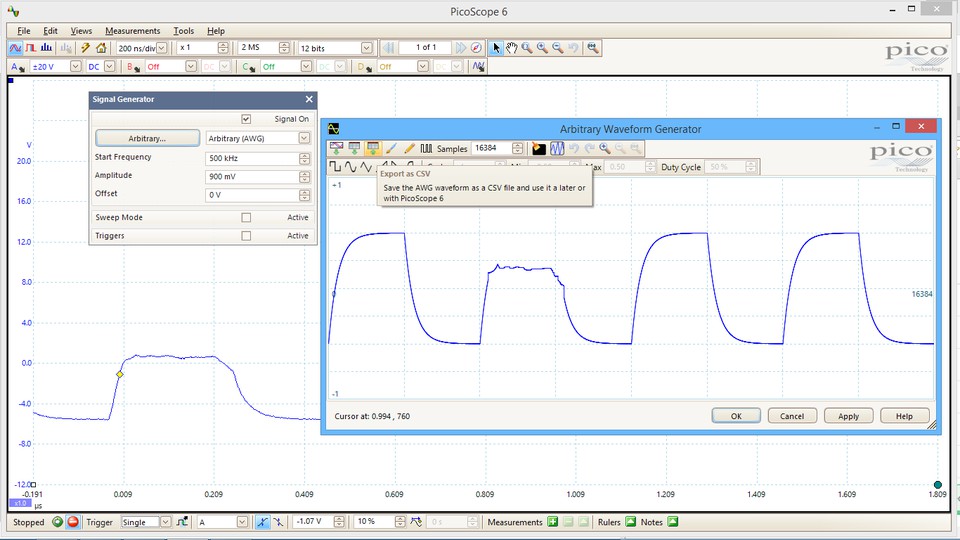Open the buffer navigator compass icon
The image size is (960, 540).
[x=476, y=48]
